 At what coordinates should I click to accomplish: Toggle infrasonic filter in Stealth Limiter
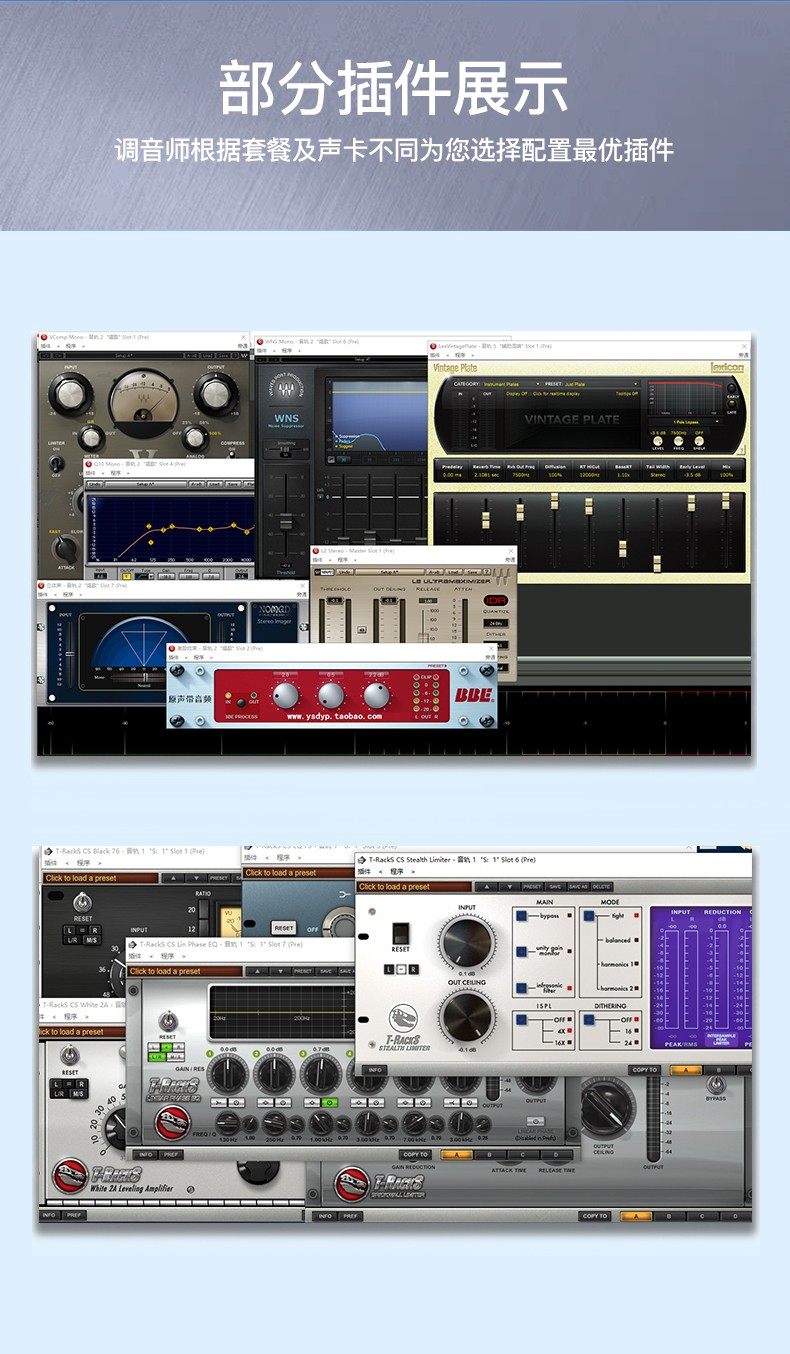(x=521, y=987)
